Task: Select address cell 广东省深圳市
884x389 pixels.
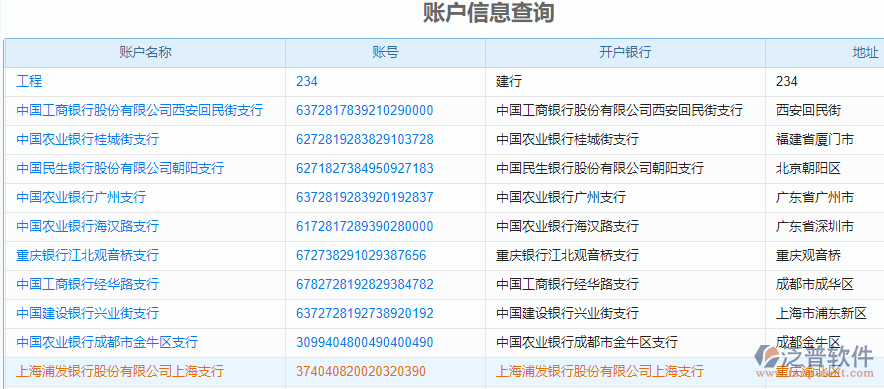Action: [825, 226]
